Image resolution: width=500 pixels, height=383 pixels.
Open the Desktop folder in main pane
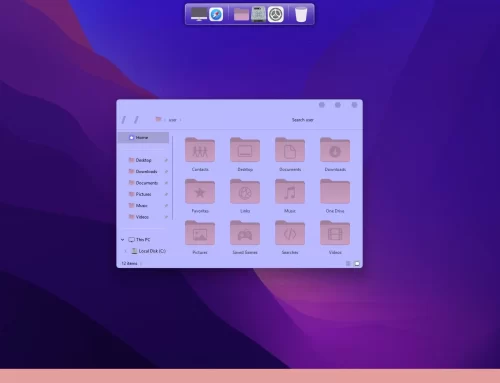(x=245, y=154)
